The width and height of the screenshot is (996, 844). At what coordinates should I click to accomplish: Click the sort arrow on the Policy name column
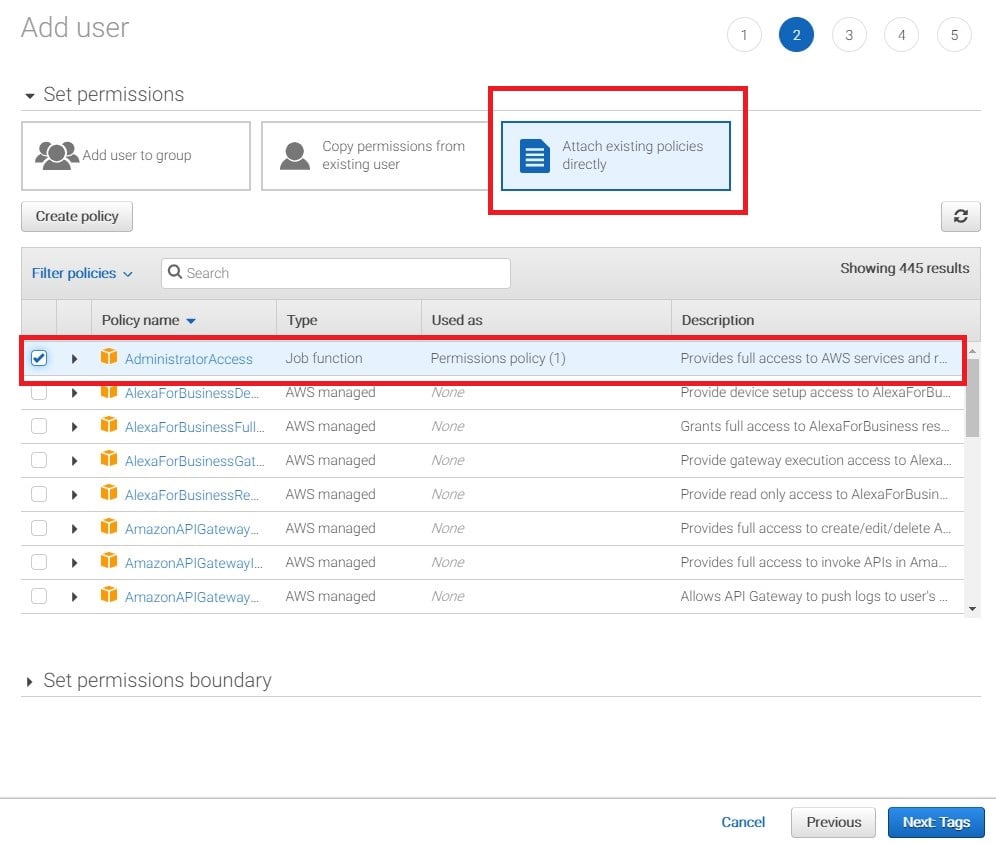[x=191, y=320]
